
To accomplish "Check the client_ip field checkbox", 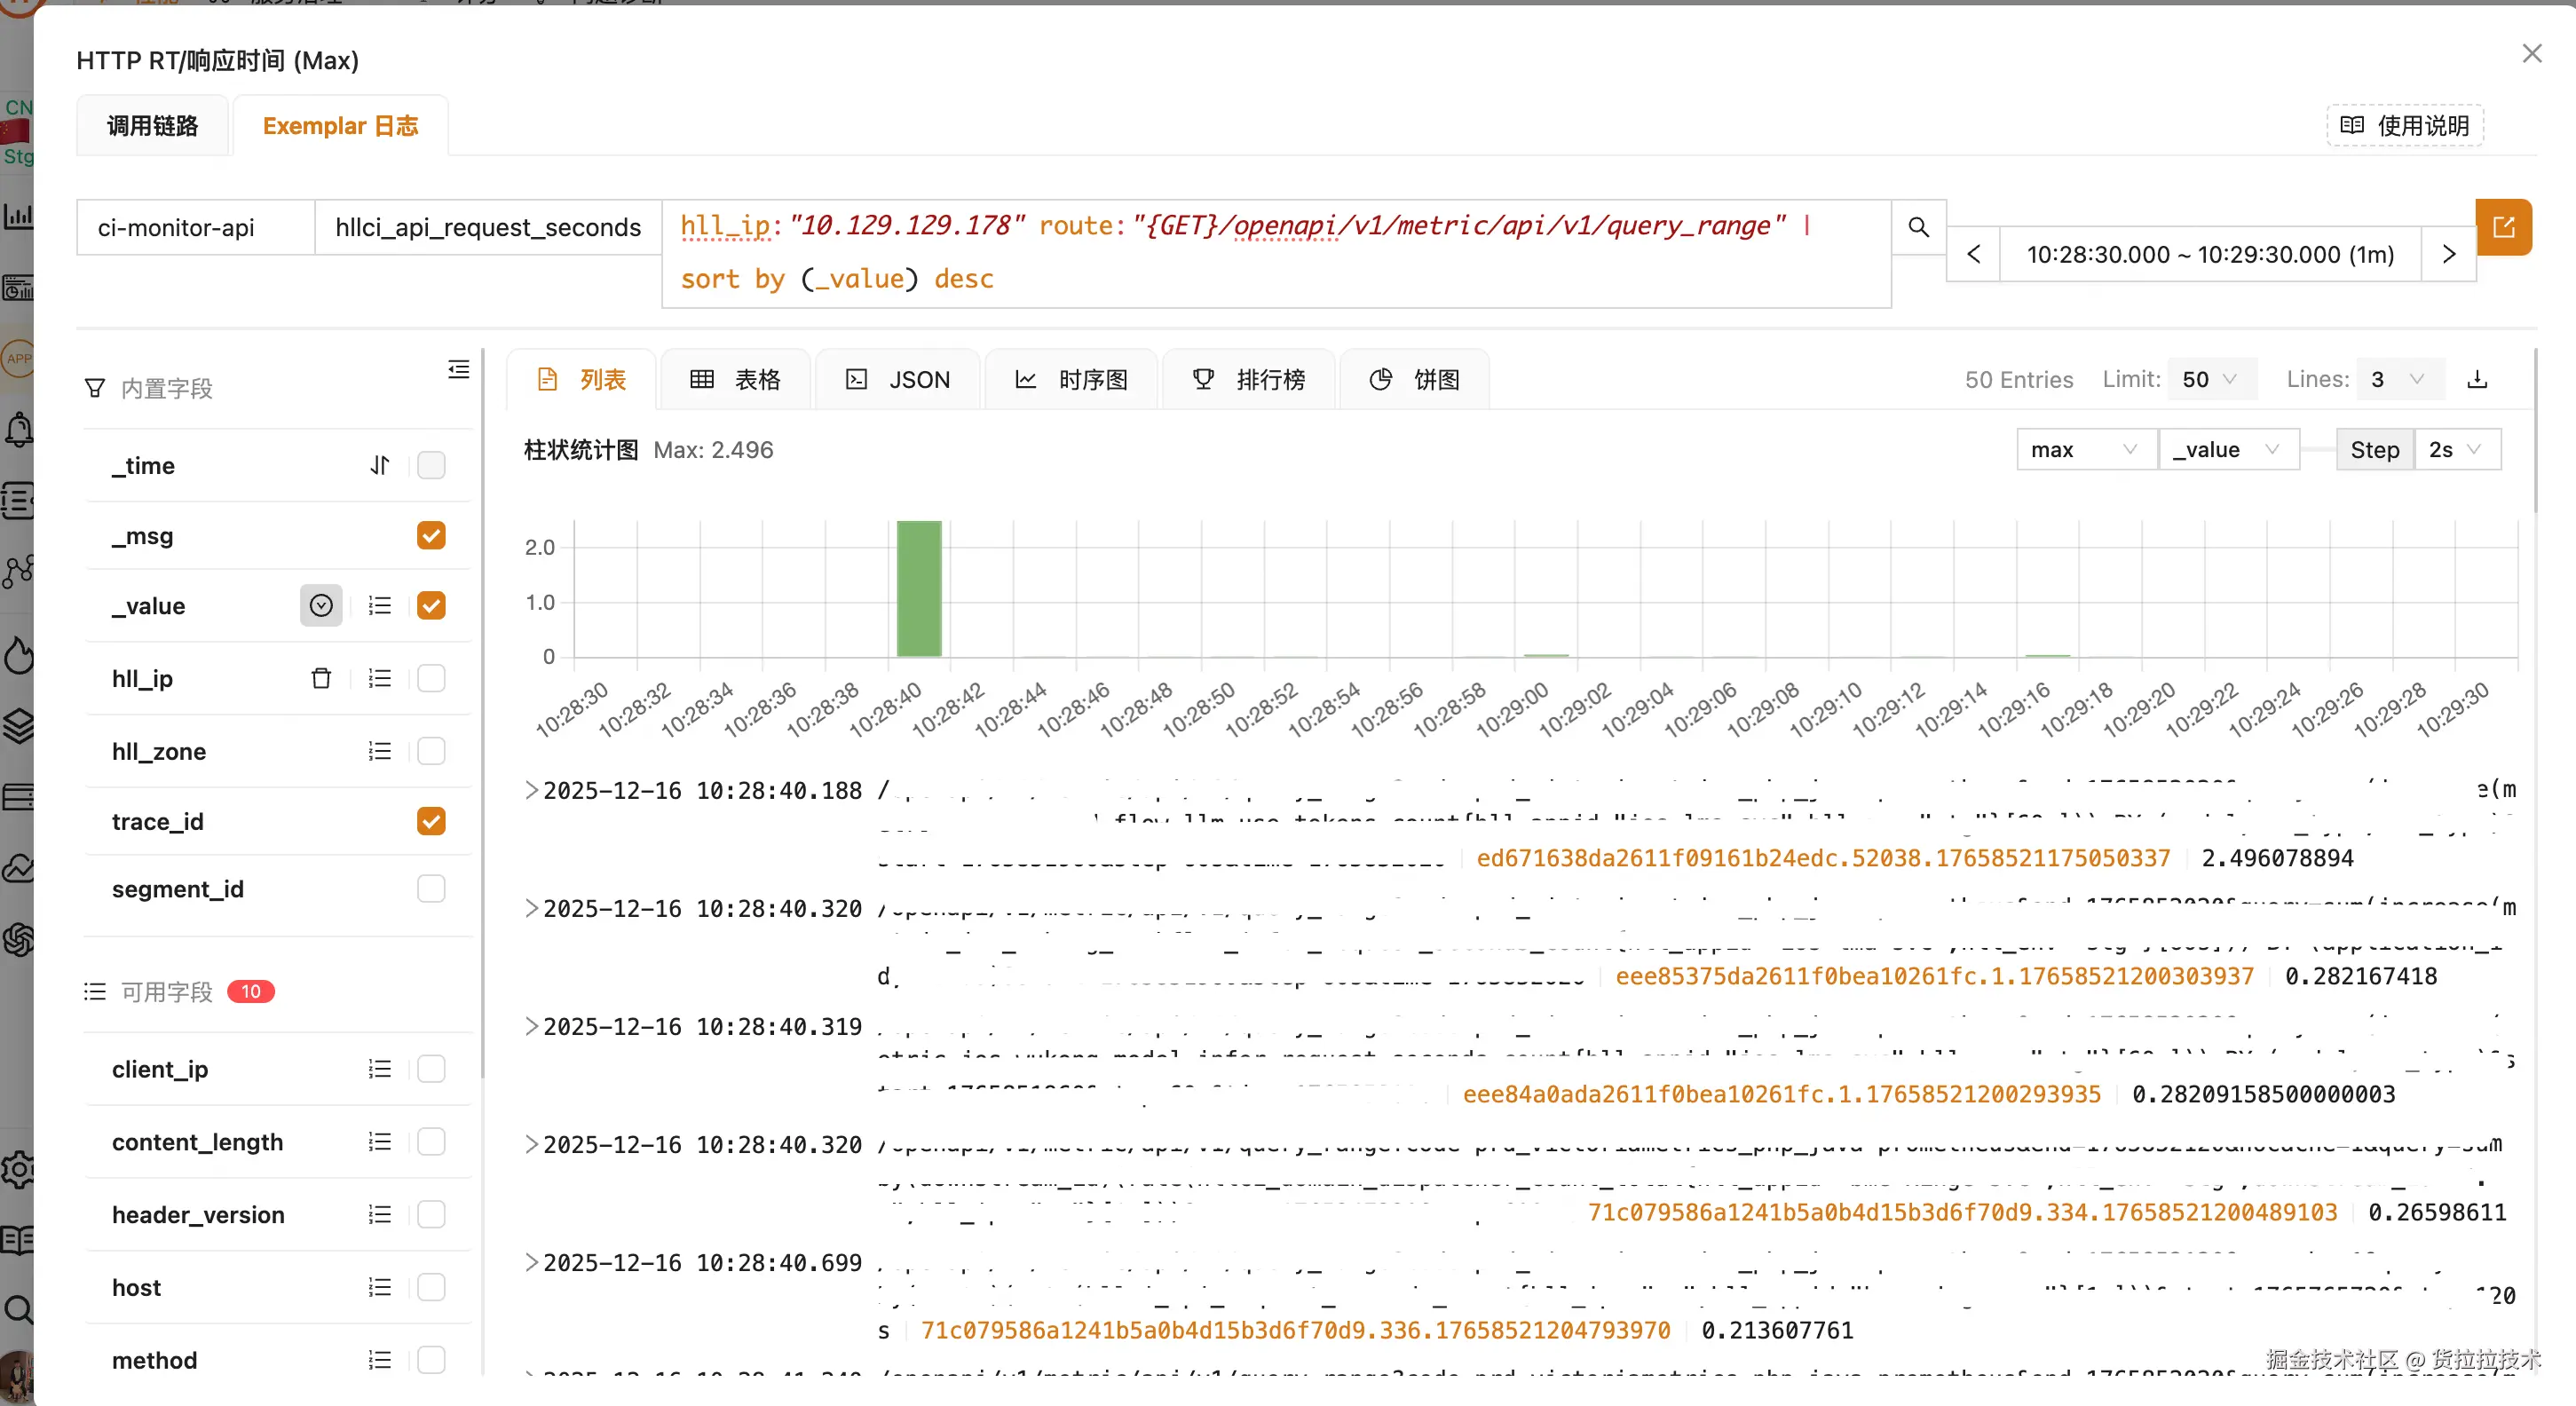I will click(431, 1069).
